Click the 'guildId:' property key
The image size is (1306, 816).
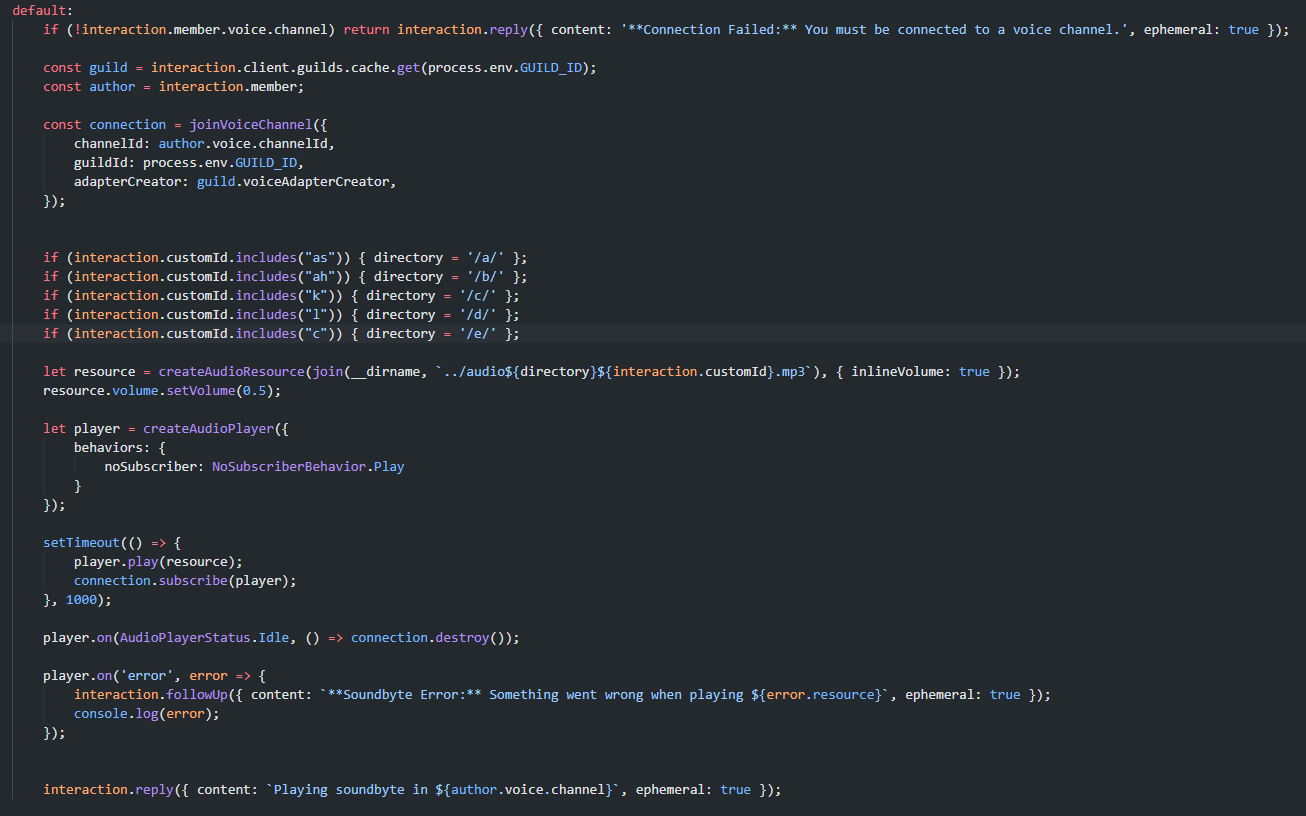coord(104,162)
